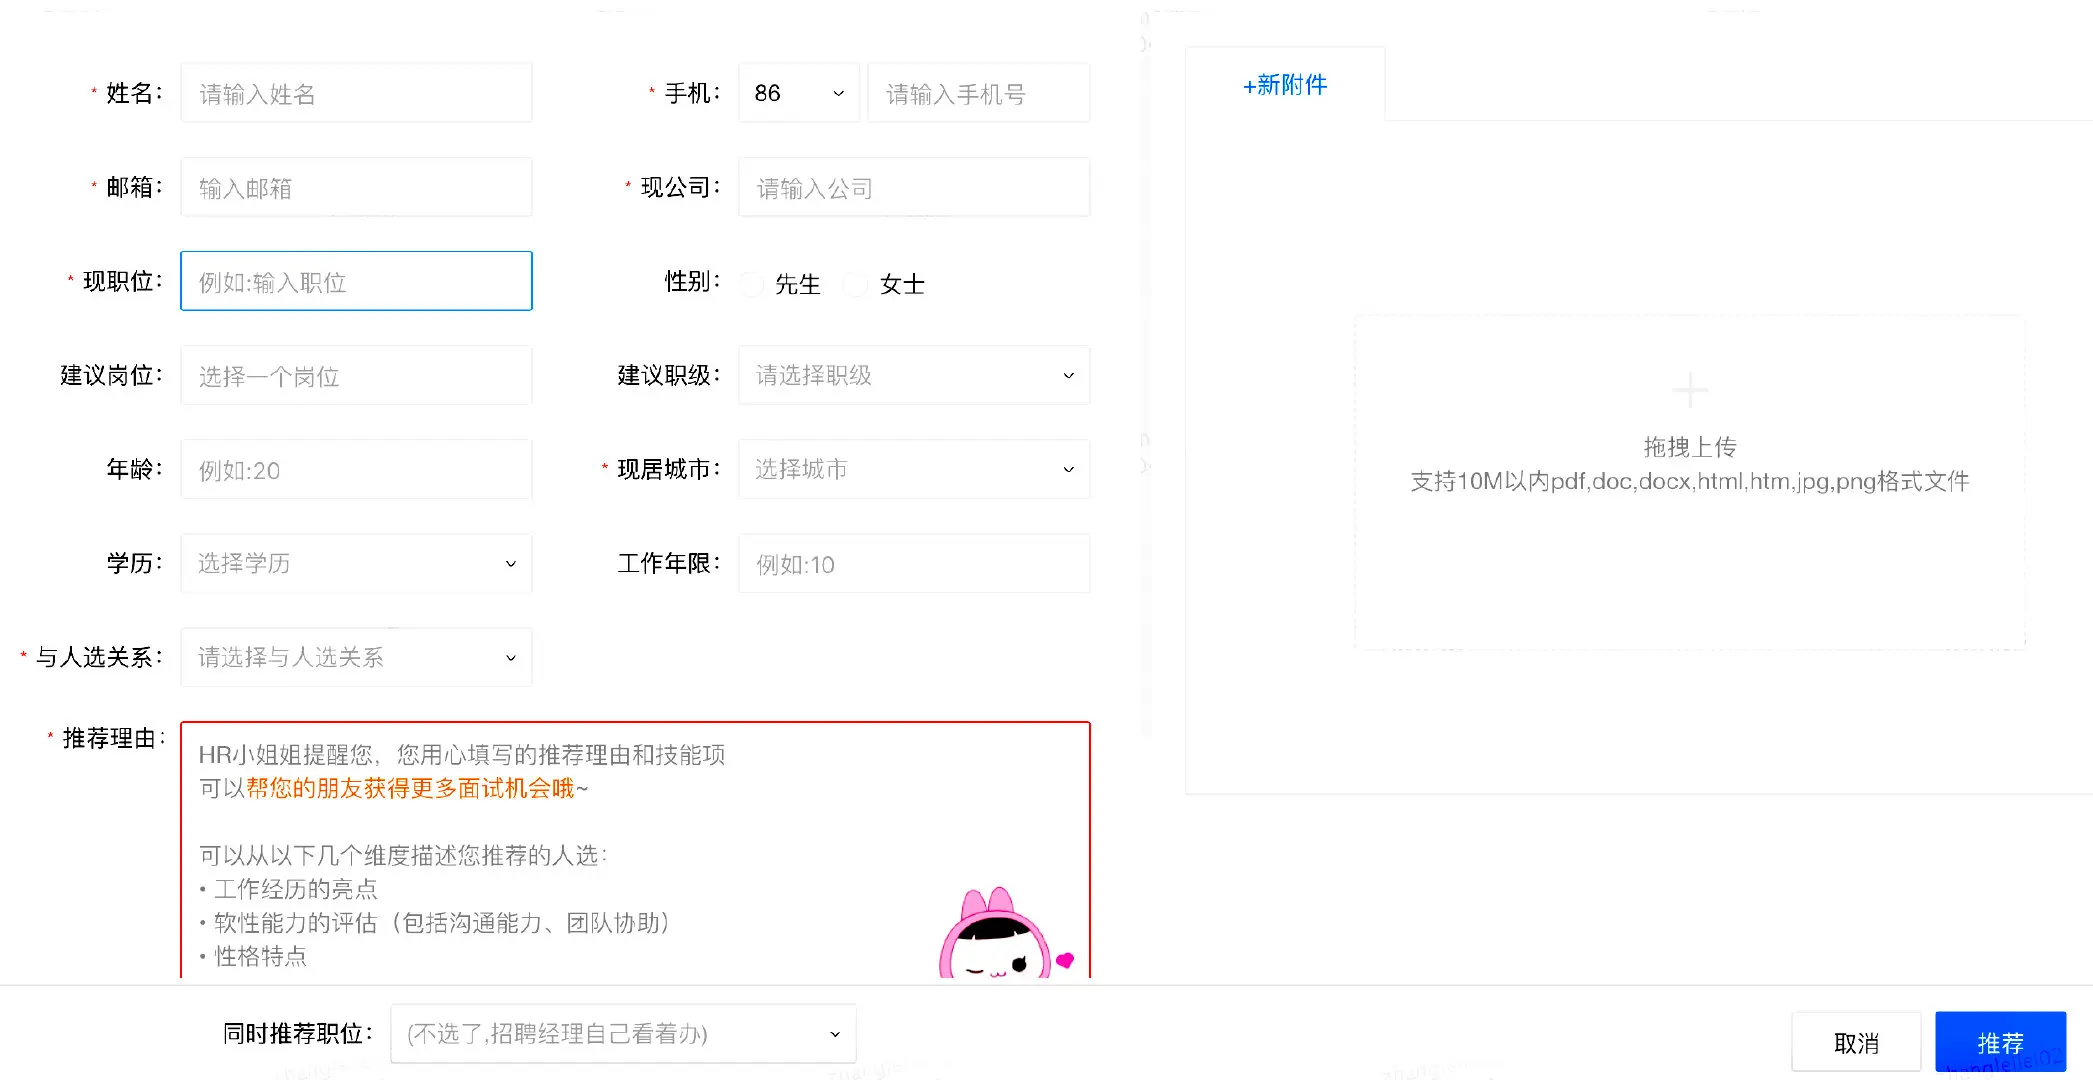Select the 女士 gender radio button
This screenshot has width=2093, height=1080.
coord(856,285)
